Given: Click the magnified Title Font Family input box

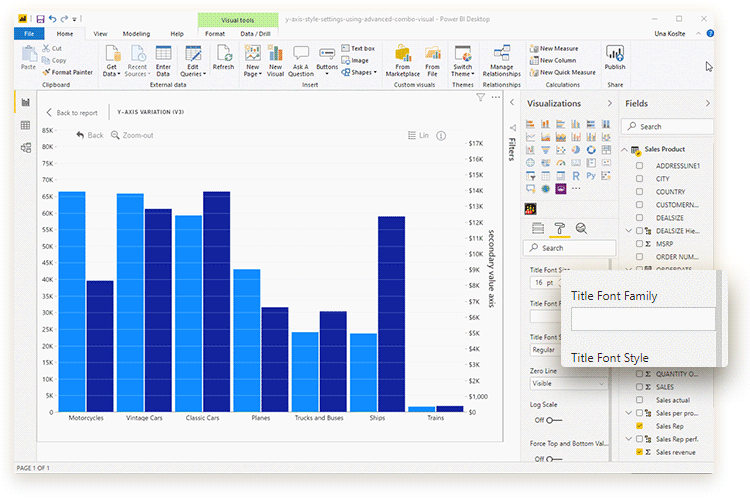Looking at the screenshot, I should [643, 319].
